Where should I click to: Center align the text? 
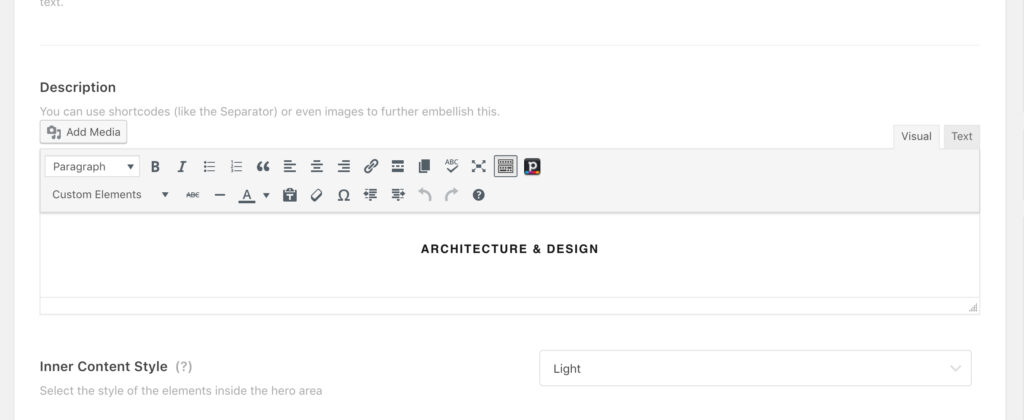[317, 167]
